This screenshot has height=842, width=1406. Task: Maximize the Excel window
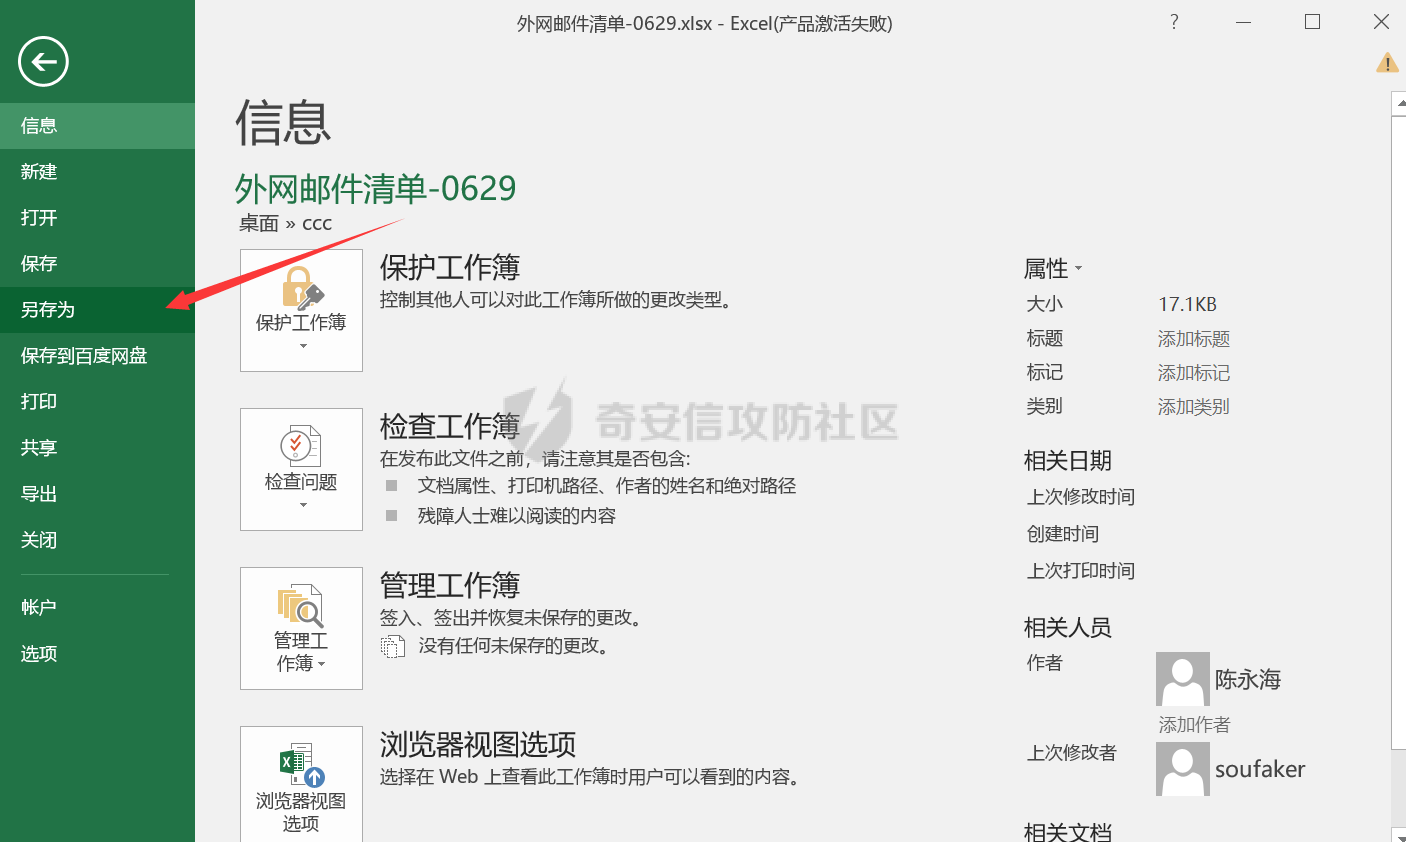[1312, 22]
